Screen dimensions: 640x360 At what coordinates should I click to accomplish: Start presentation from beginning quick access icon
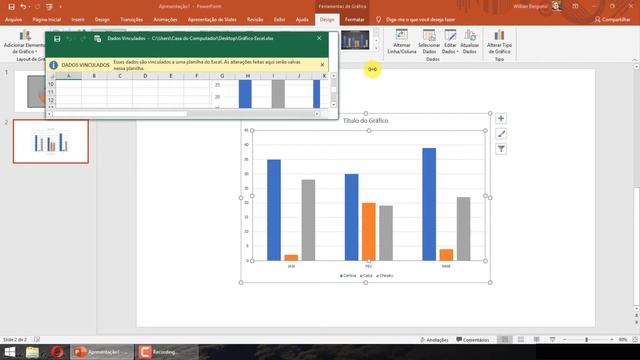click(49, 7)
